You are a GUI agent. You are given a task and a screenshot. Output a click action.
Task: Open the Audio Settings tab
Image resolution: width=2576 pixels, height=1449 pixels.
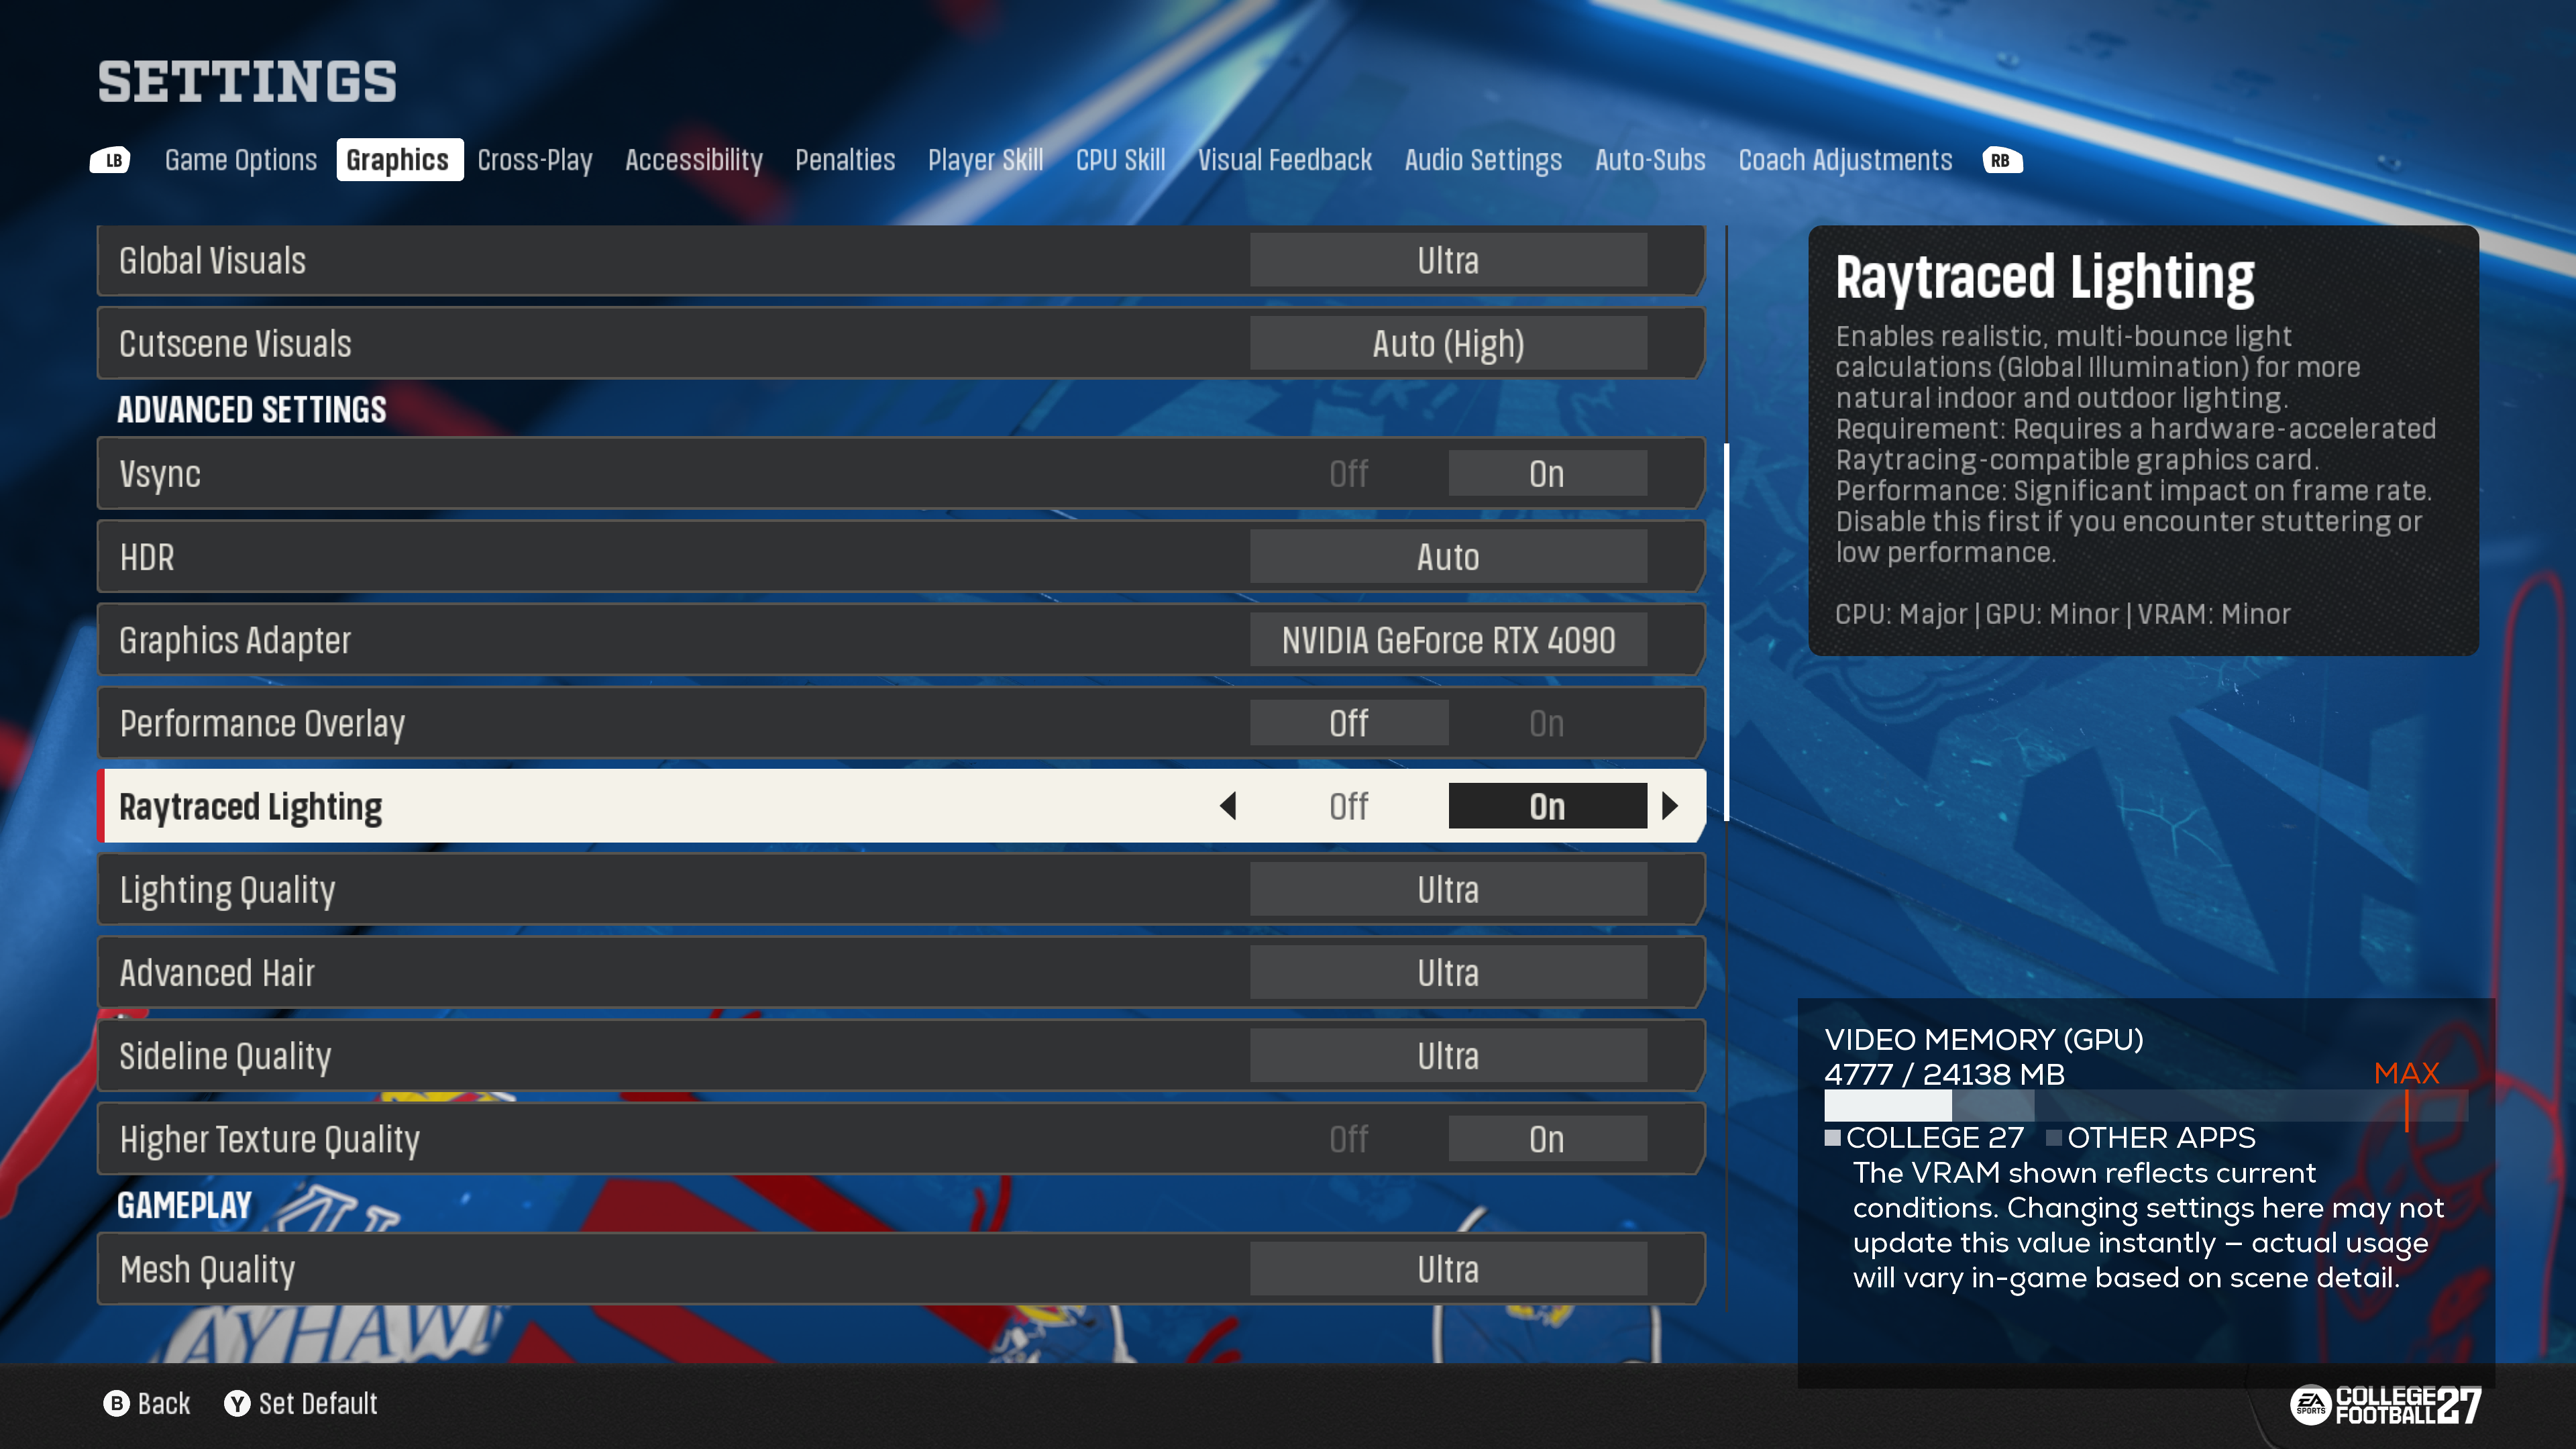tap(1483, 160)
